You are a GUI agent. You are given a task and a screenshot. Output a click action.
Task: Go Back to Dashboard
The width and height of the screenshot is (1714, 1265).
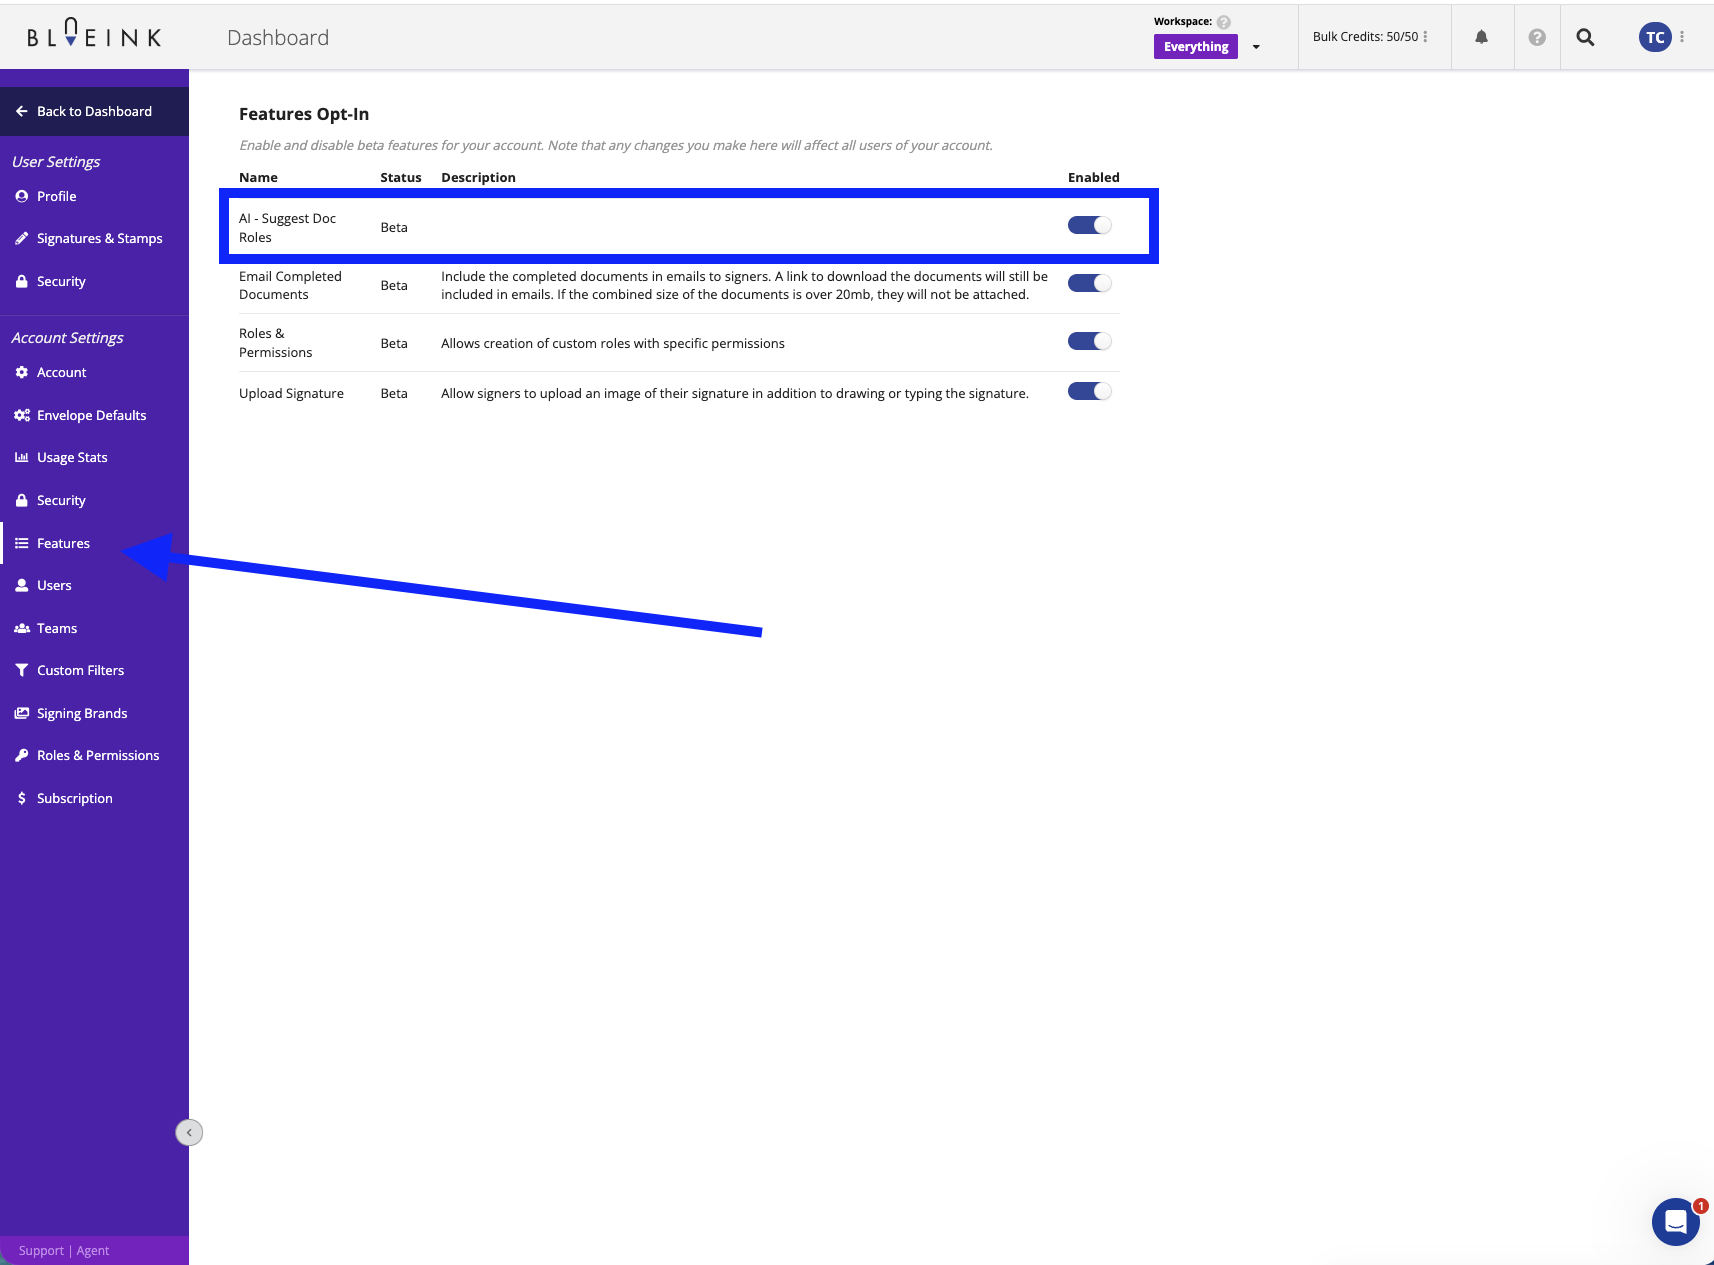(x=94, y=111)
